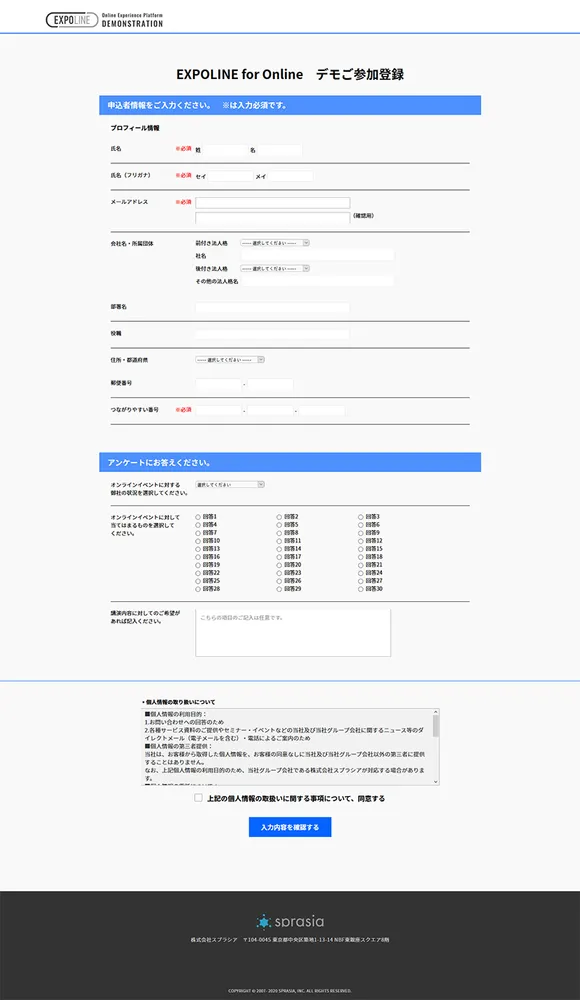Click the セイ furigana field

pyautogui.click(x=231, y=176)
